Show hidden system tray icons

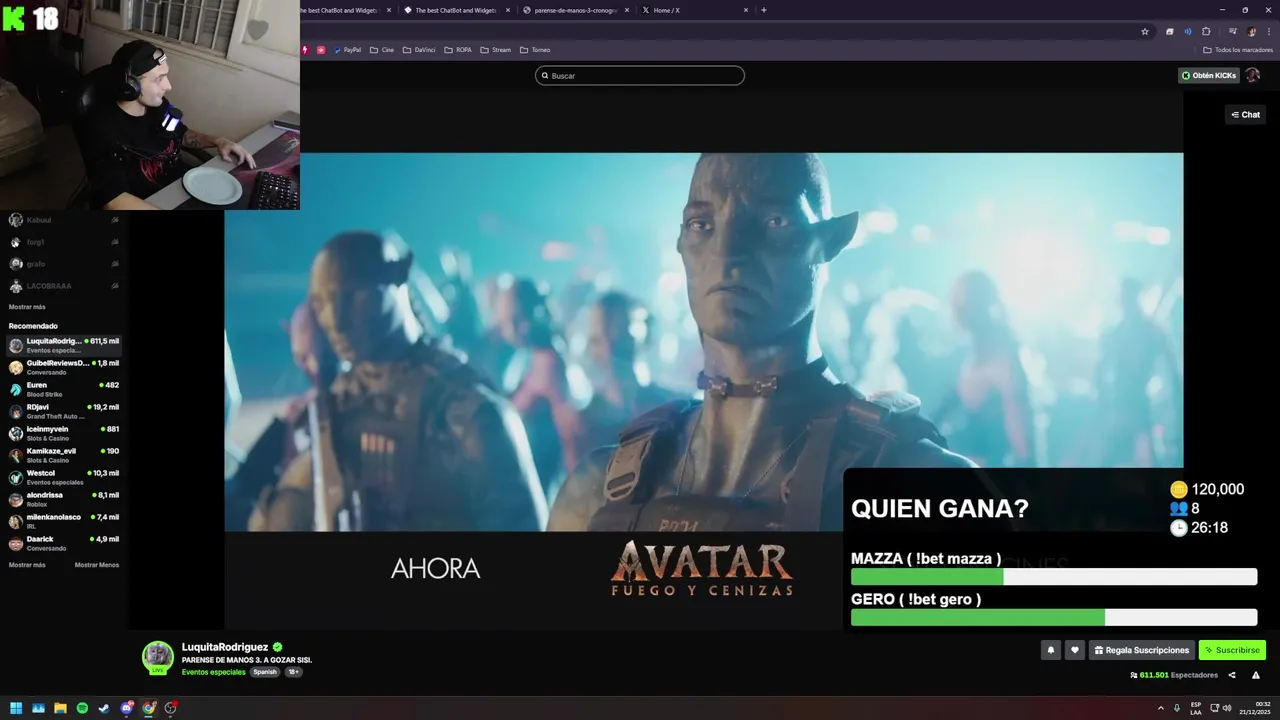click(x=1161, y=708)
